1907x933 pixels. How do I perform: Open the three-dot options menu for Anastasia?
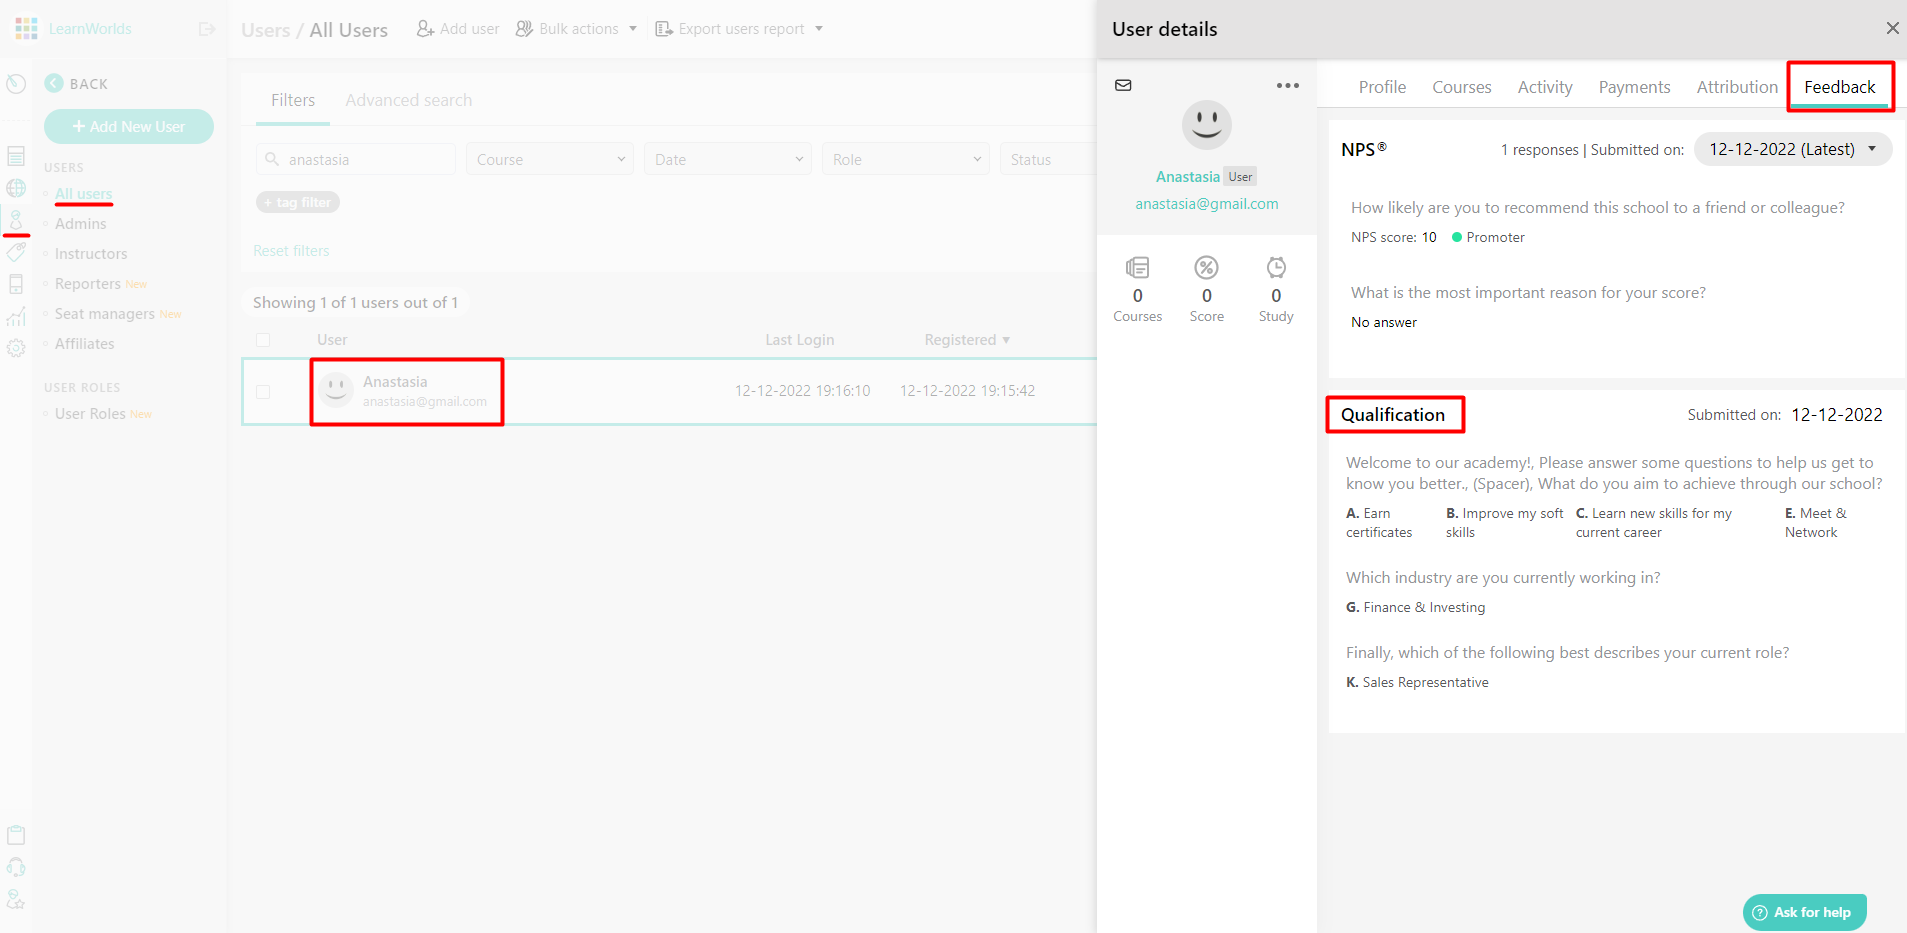pos(1287,85)
